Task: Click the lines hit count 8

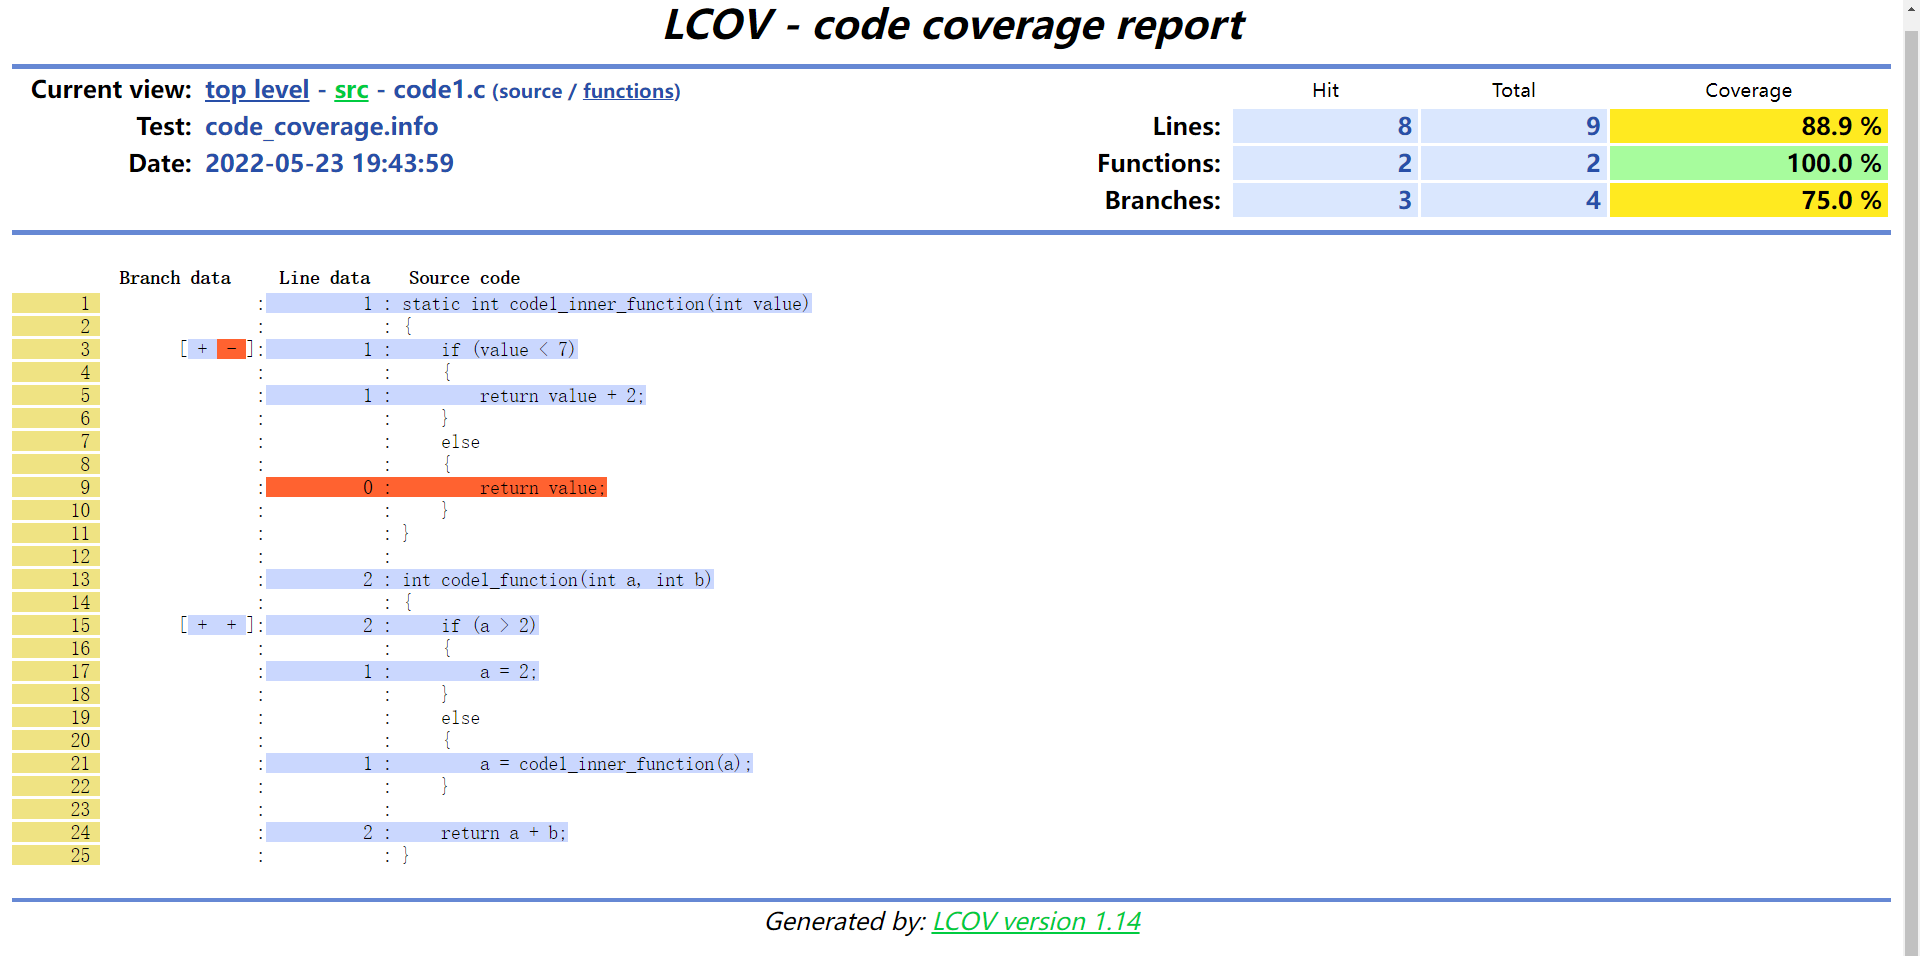Action: point(1325,127)
